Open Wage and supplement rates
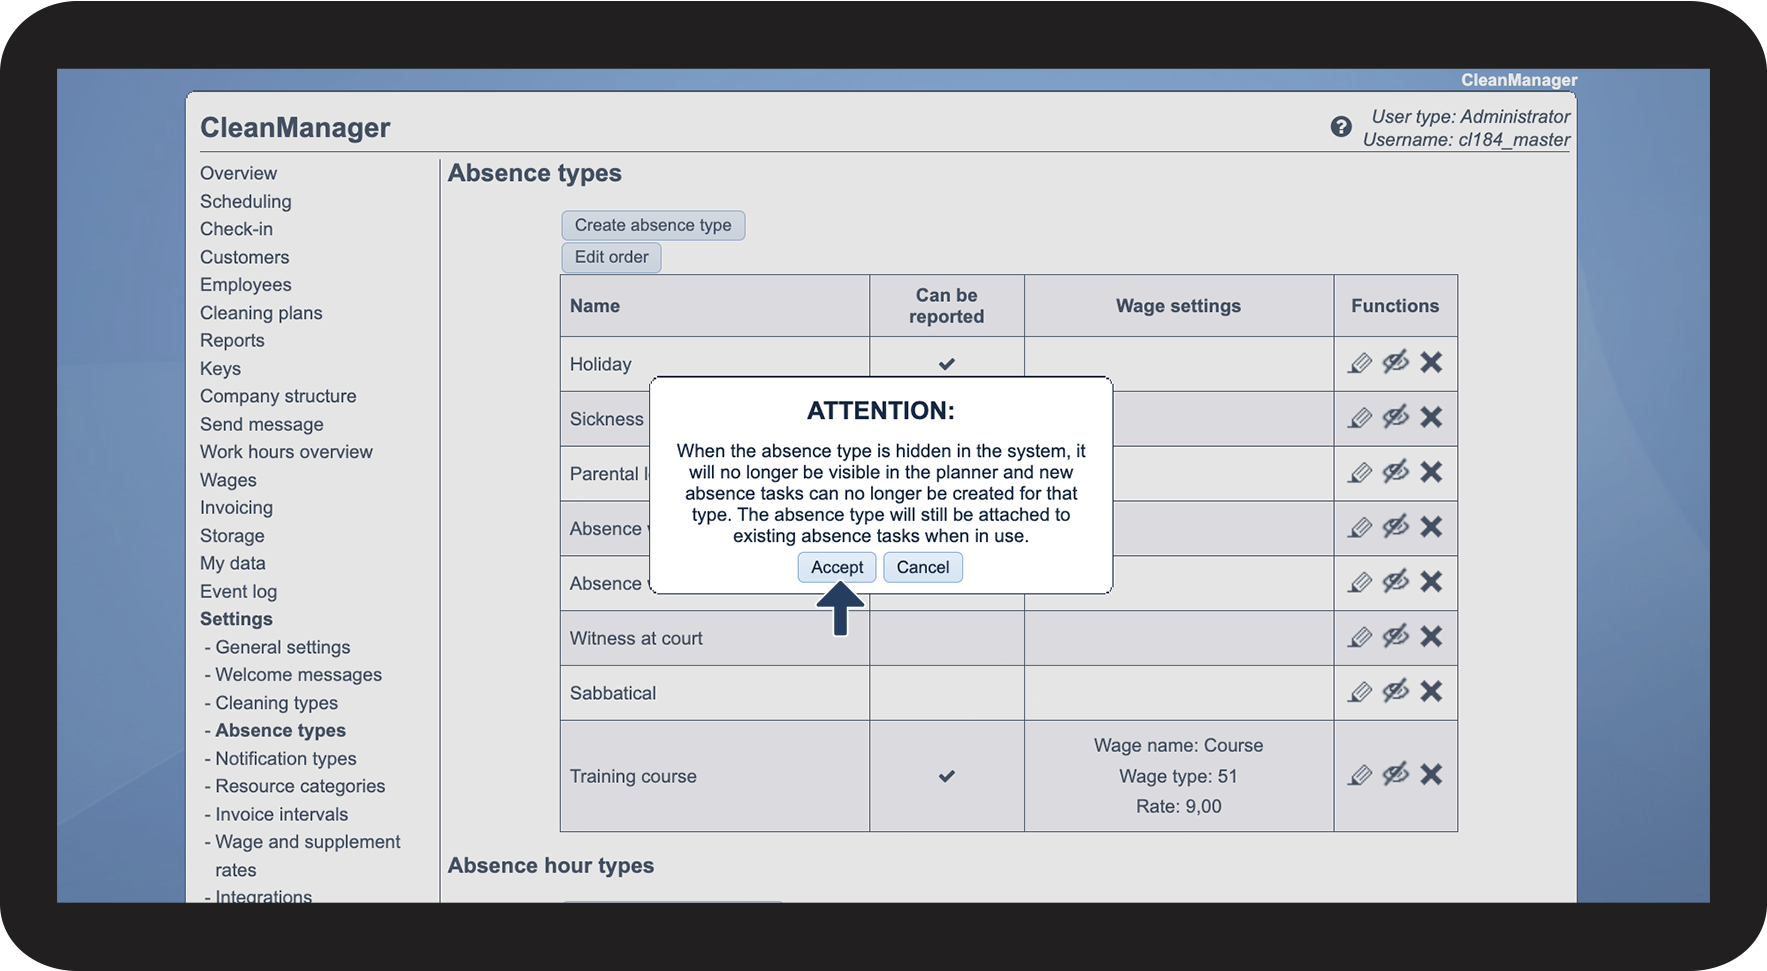Image resolution: width=1767 pixels, height=971 pixels. pyautogui.click(x=307, y=856)
